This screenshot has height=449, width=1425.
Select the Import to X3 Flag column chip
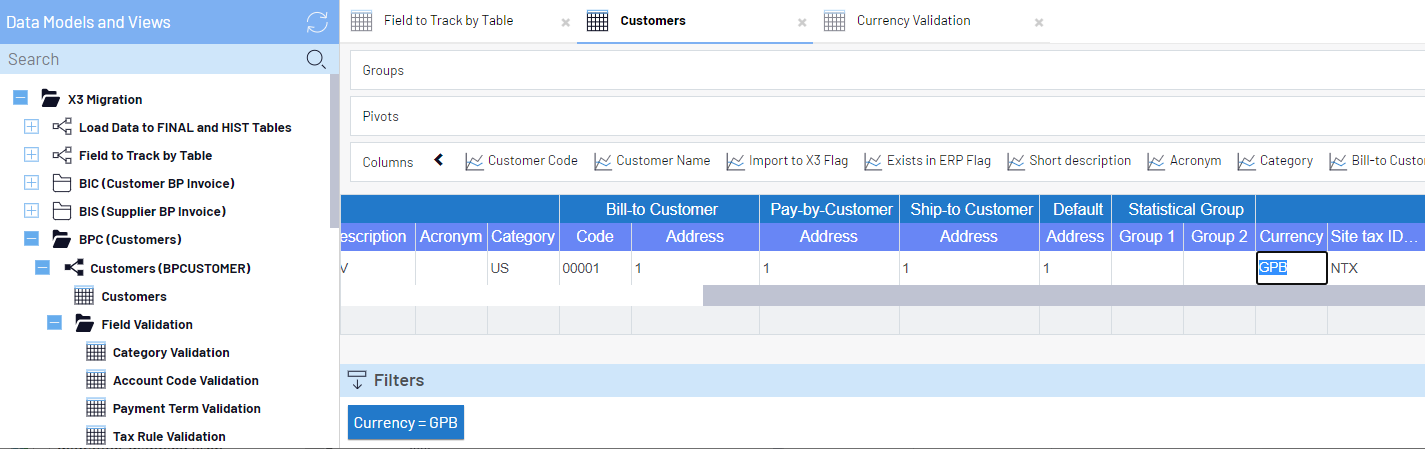[x=790, y=161]
